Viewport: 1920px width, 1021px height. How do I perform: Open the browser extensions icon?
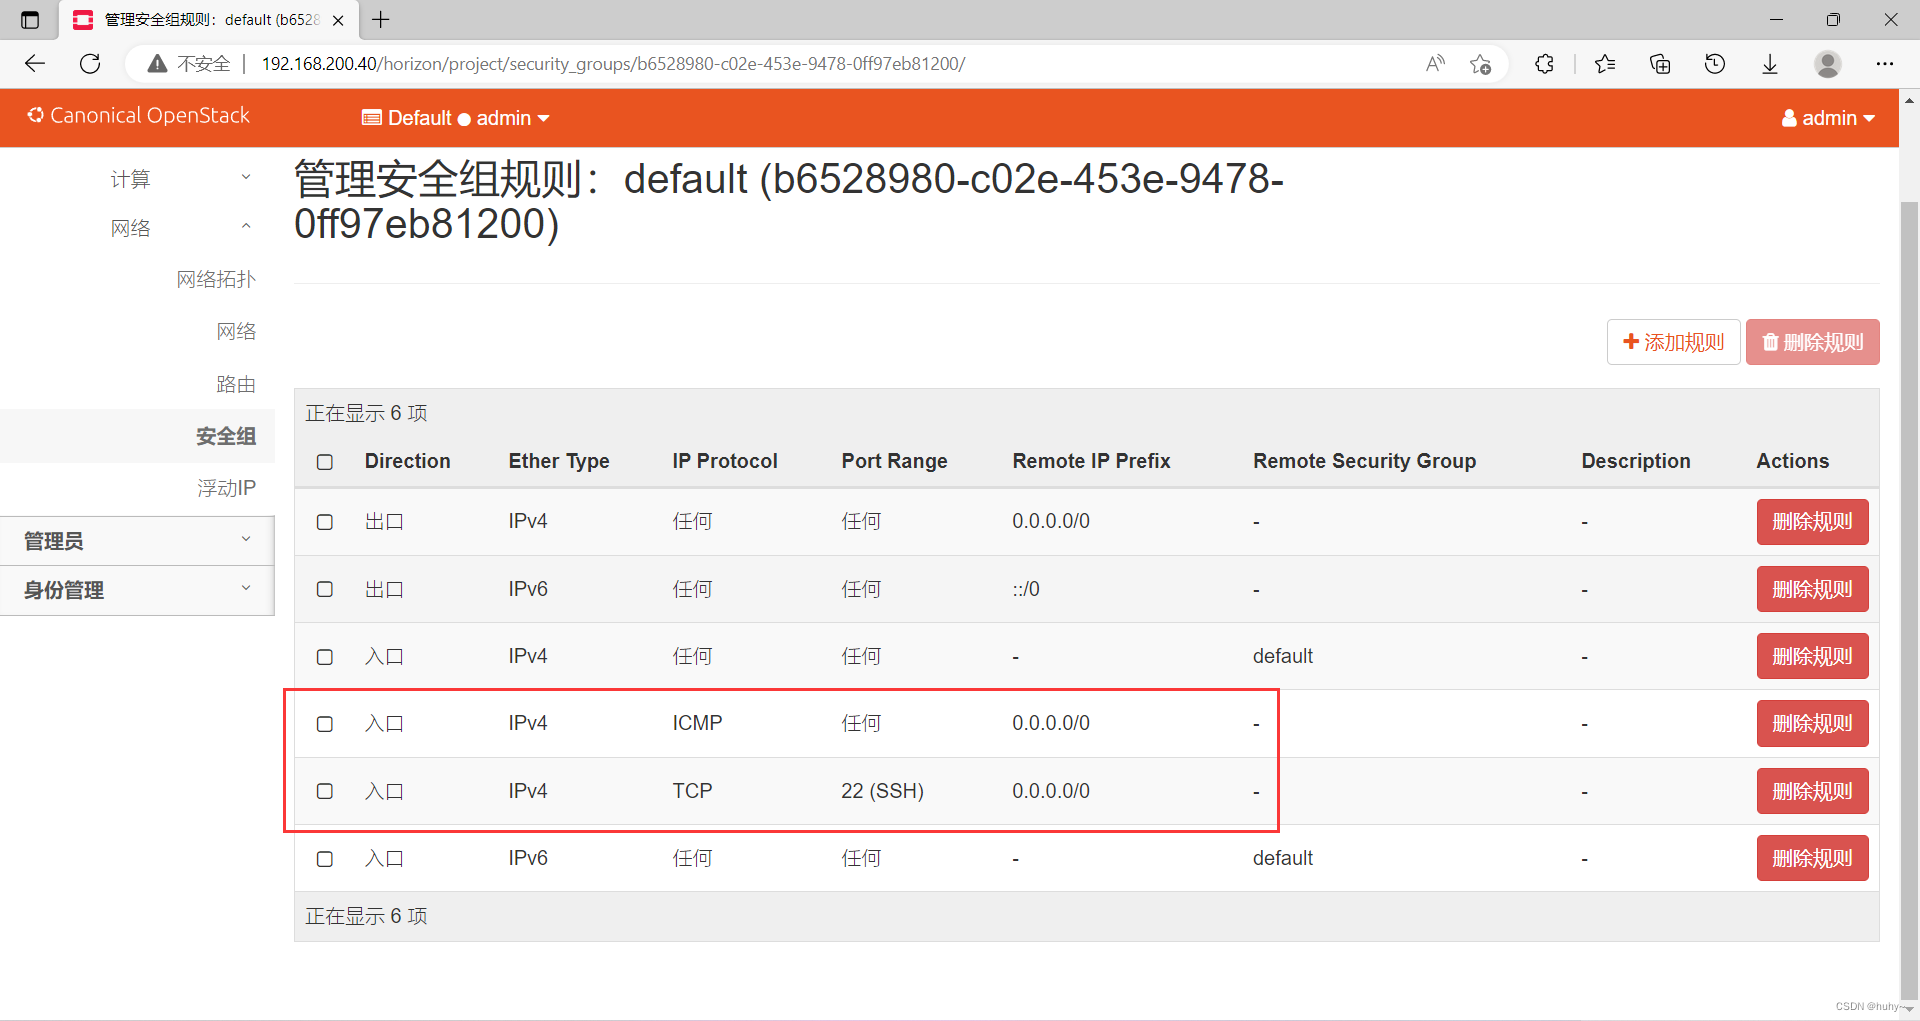[x=1545, y=64]
